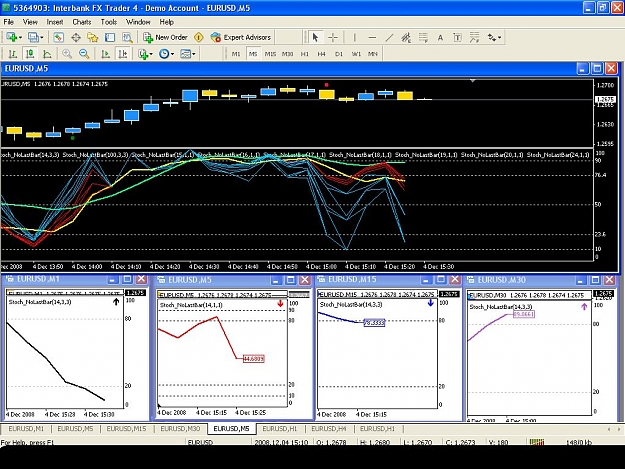Click the chart shift triangle marker
The width and height of the screenshot is (625, 469).
coord(473,80)
